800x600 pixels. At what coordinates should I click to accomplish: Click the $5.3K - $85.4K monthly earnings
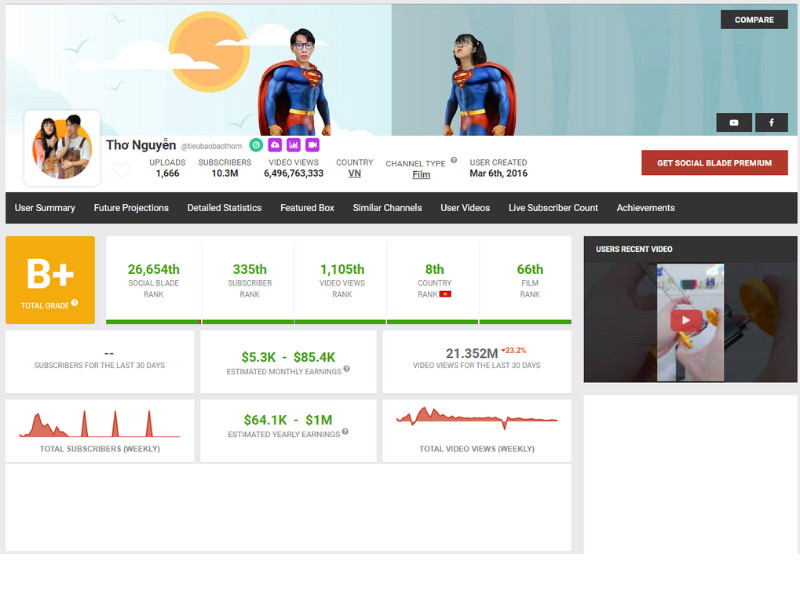tap(288, 357)
